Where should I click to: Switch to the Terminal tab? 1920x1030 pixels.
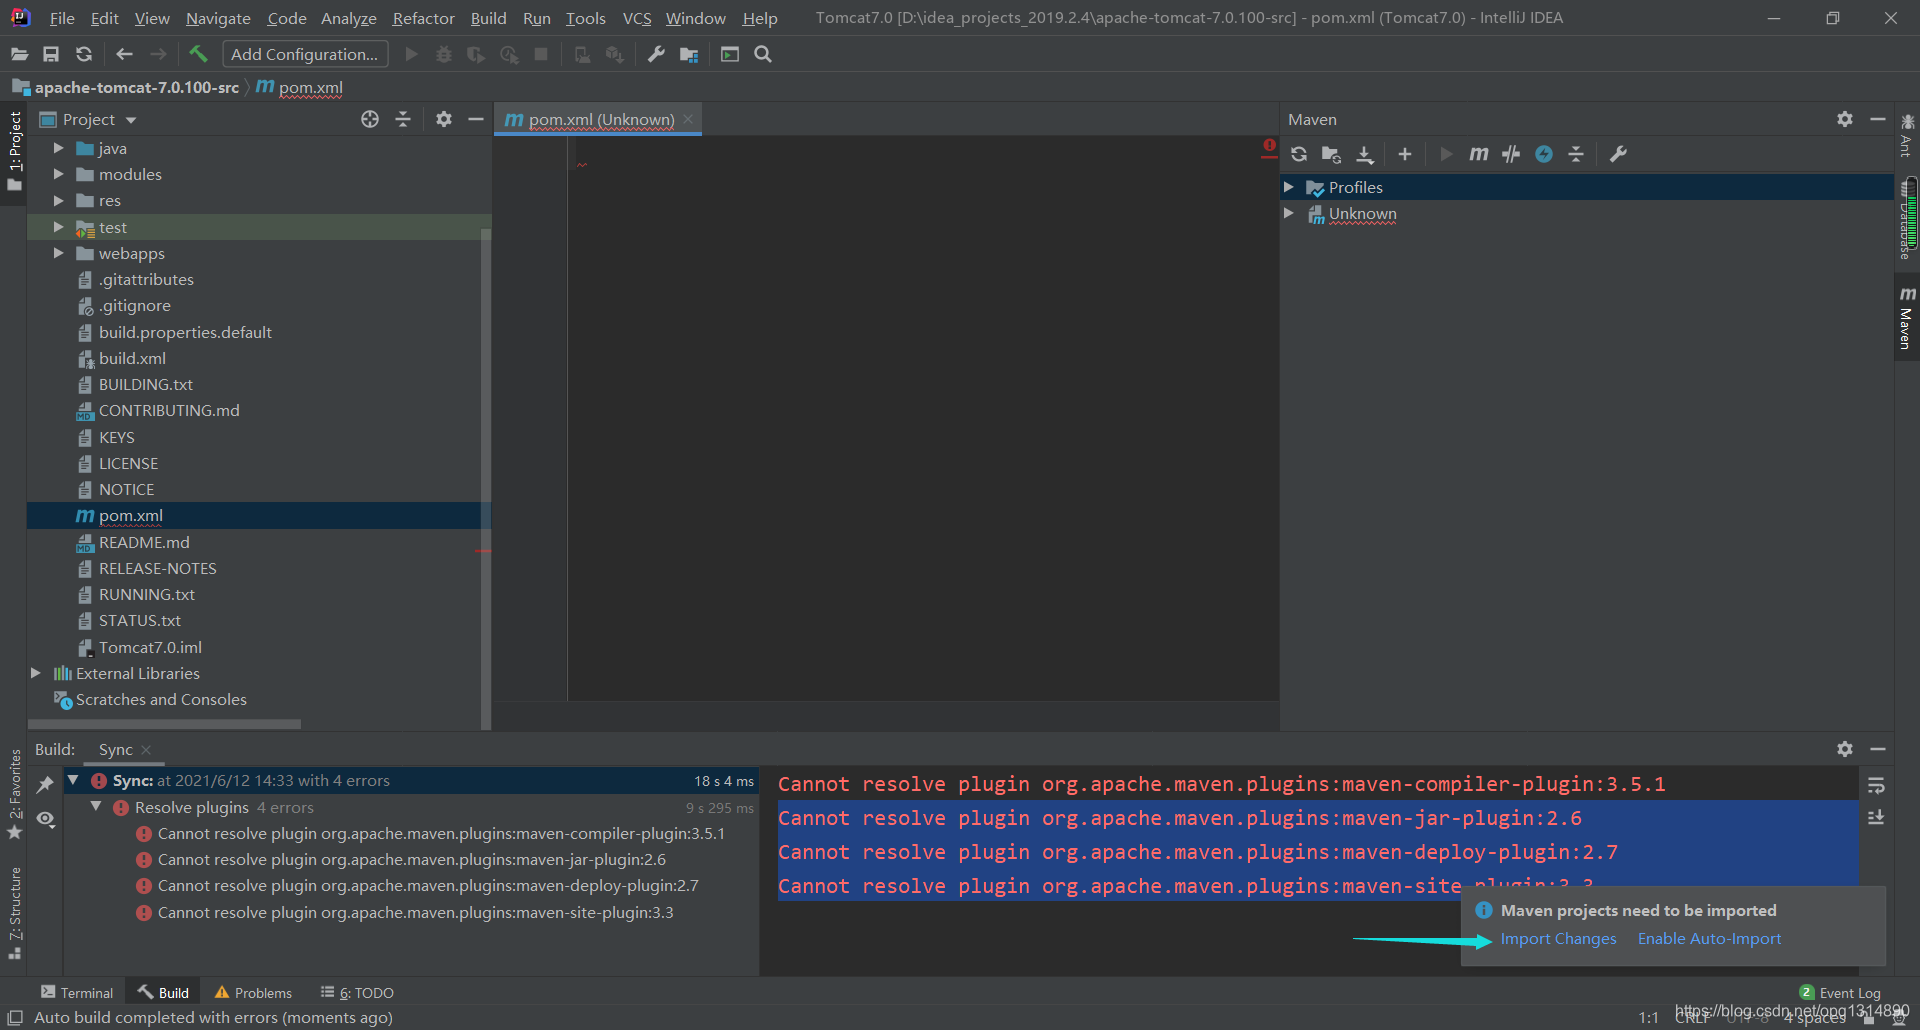77,992
